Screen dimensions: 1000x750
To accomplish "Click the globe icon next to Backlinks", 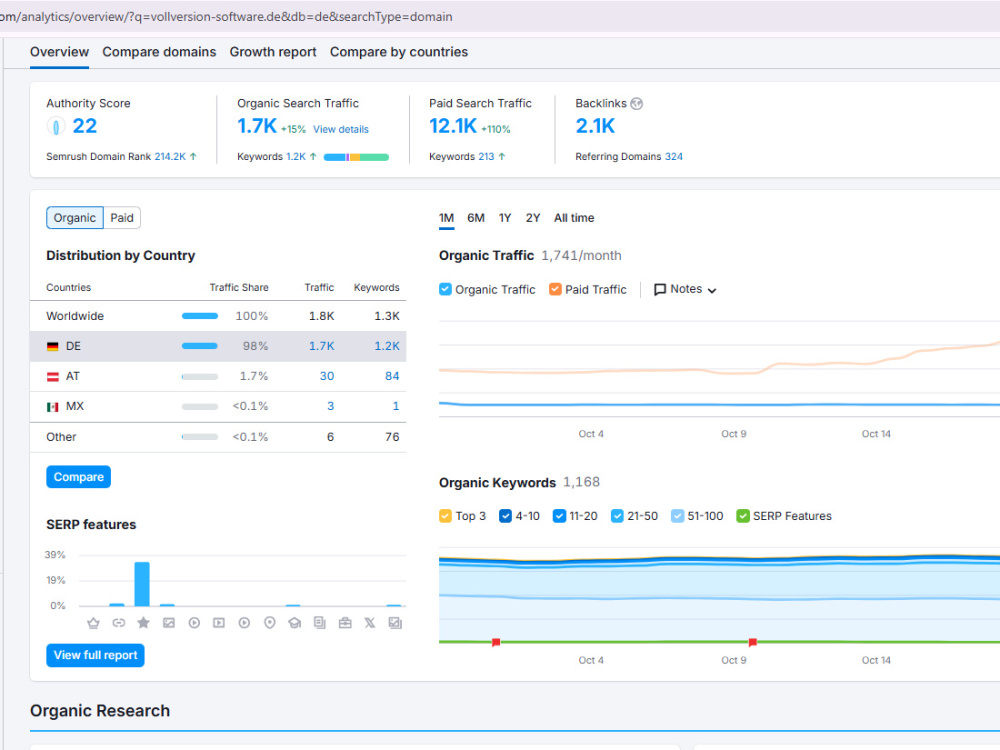I will [x=636, y=103].
